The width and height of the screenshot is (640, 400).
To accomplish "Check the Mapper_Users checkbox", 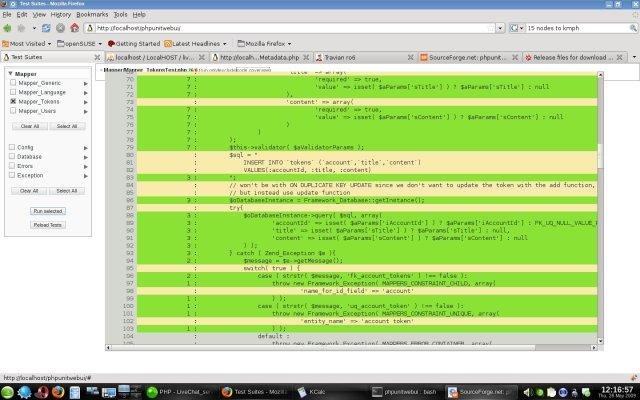I will click(13, 111).
